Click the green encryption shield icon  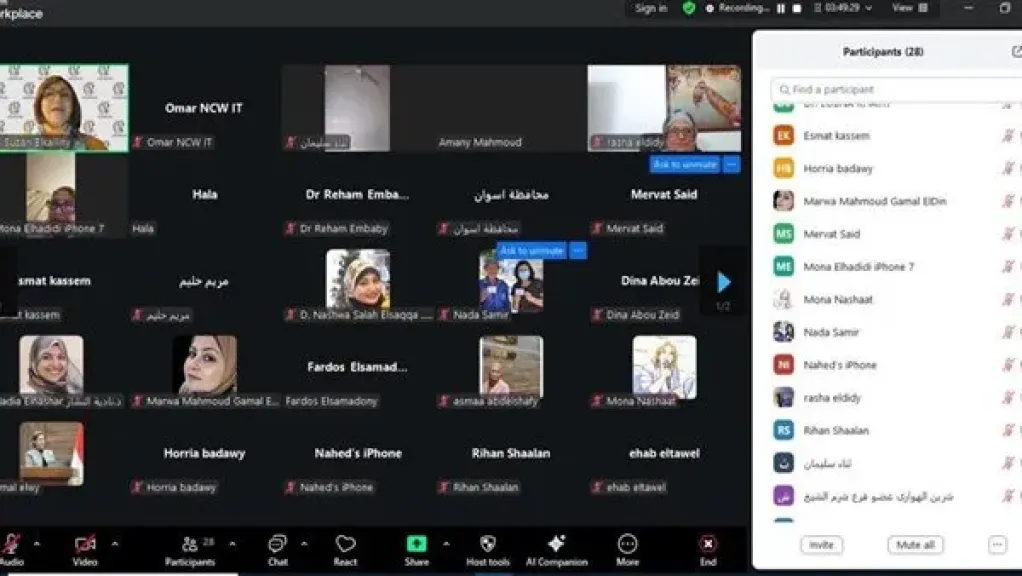(x=689, y=8)
